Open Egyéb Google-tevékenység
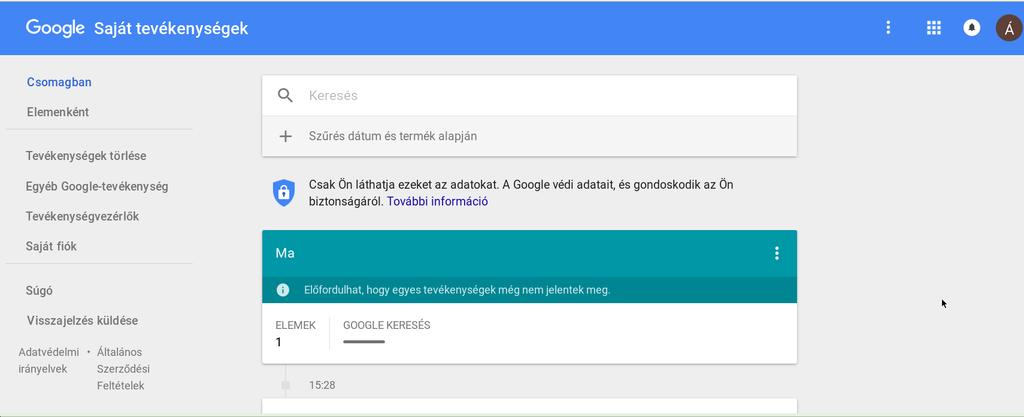This screenshot has height=417, width=1024. click(x=97, y=186)
